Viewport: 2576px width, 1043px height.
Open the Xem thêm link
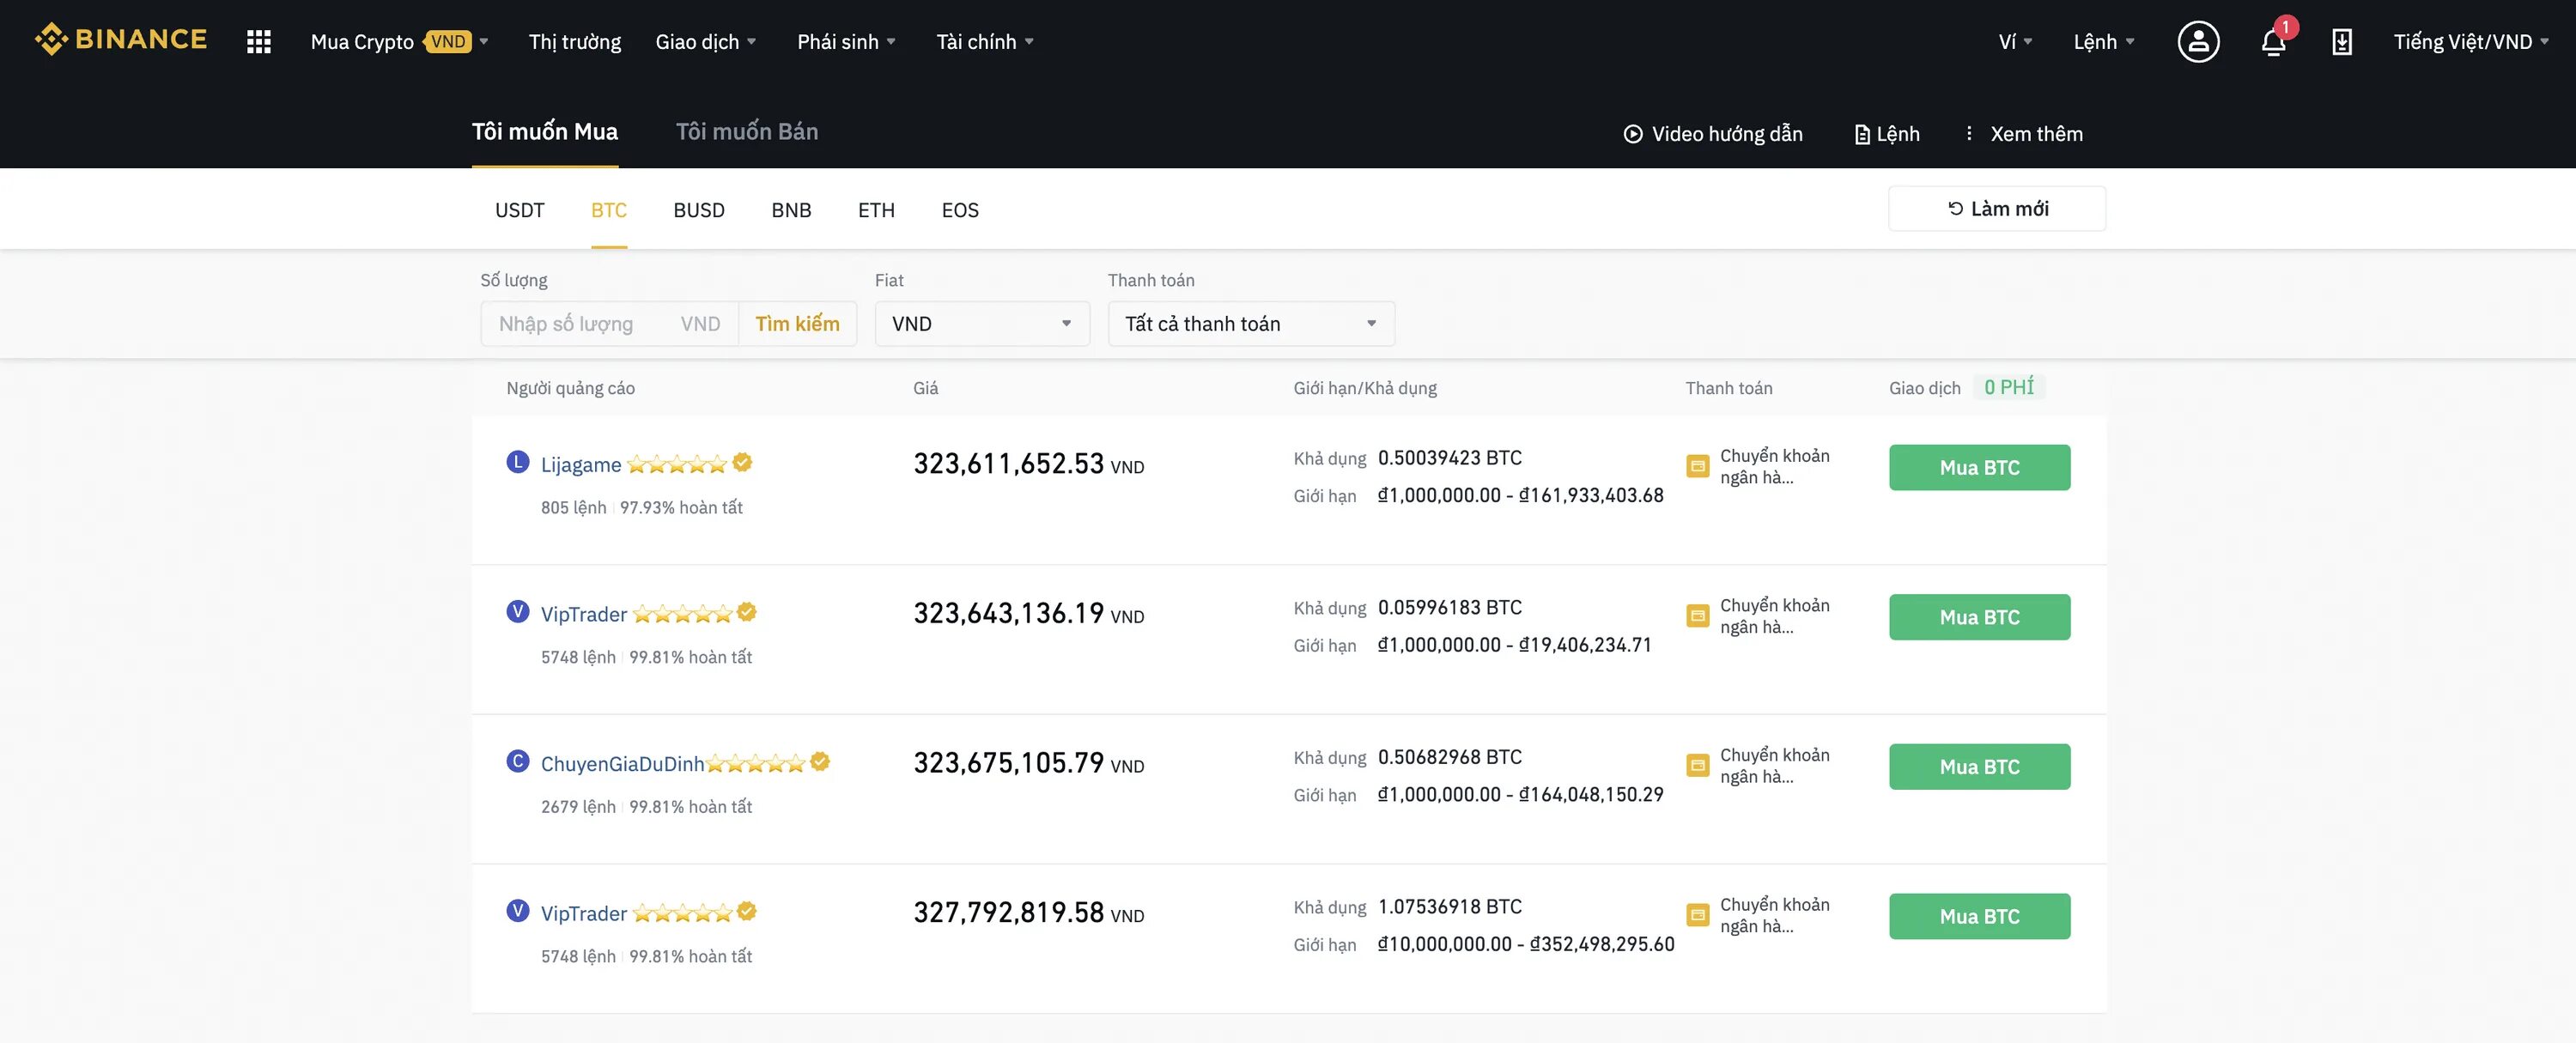2023,134
